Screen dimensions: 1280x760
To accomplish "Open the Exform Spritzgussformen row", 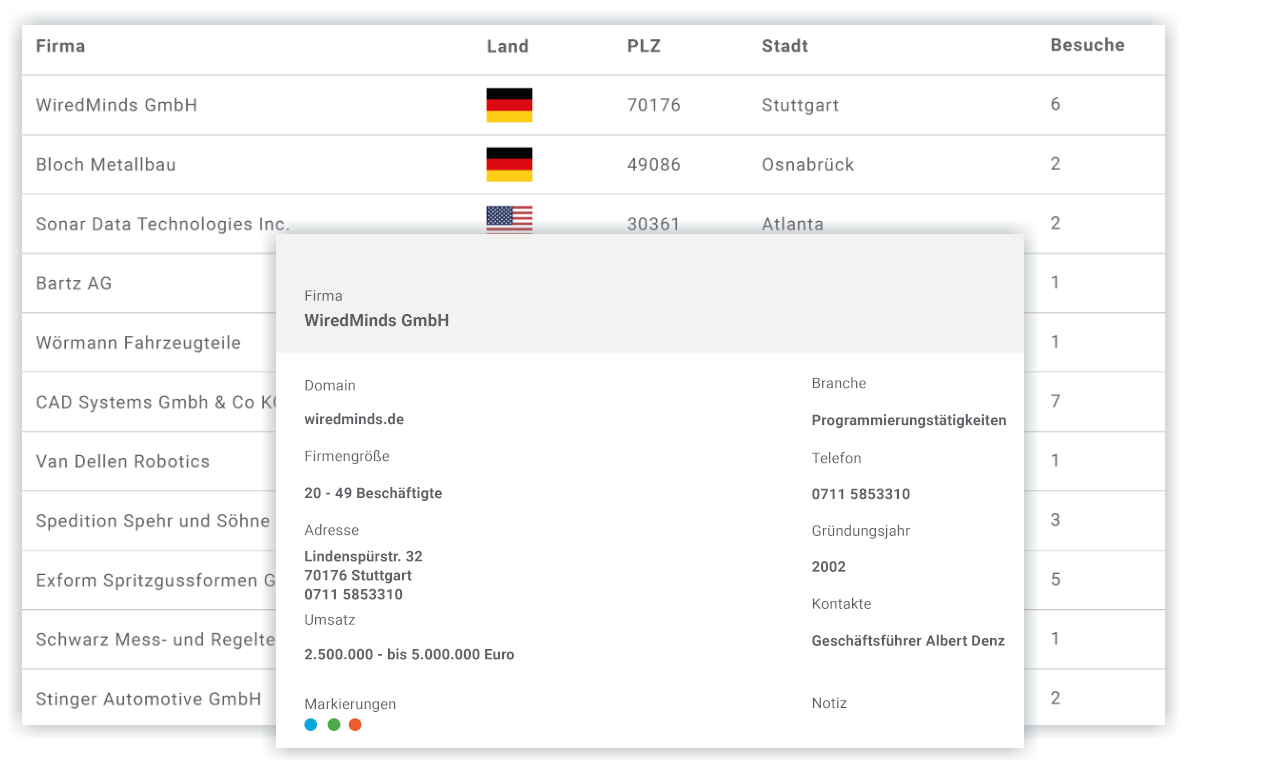I will pos(156,580).
